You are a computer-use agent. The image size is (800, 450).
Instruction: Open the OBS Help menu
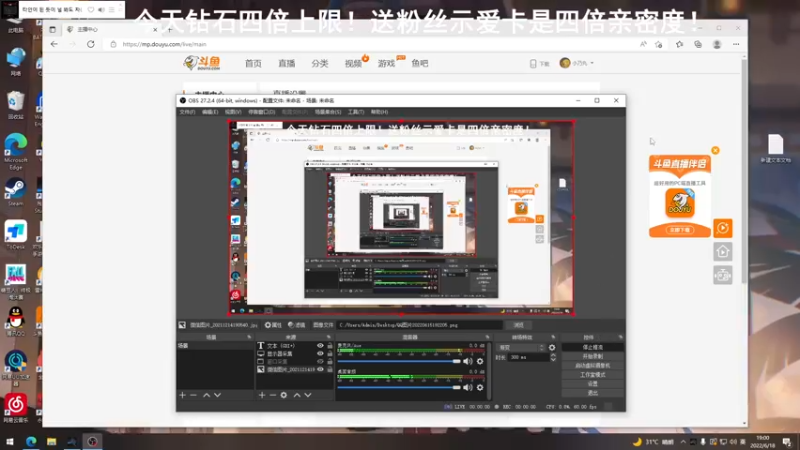(x=379, y=112)
